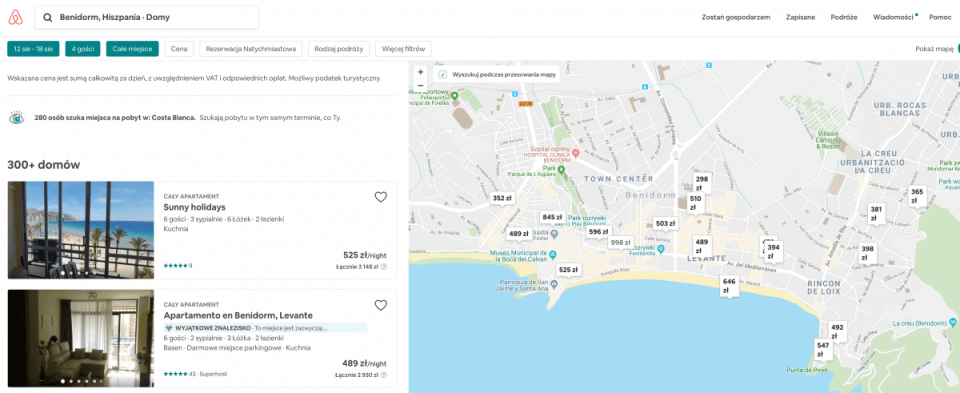Viewport: 960px width, 393px height.
Task: Open the Podróże menu
Action: (844, 17)
